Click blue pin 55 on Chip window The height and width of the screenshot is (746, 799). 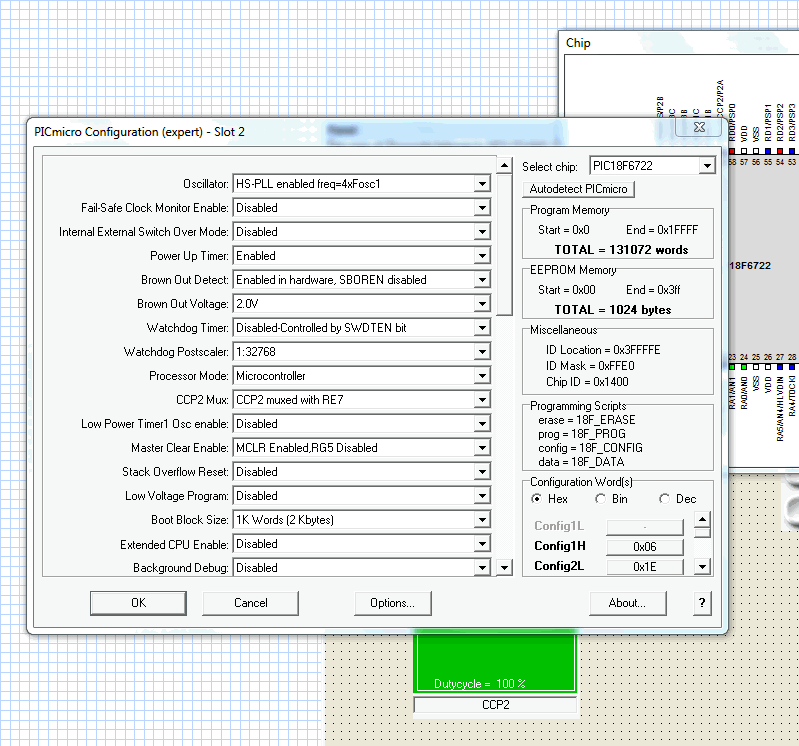768,151
